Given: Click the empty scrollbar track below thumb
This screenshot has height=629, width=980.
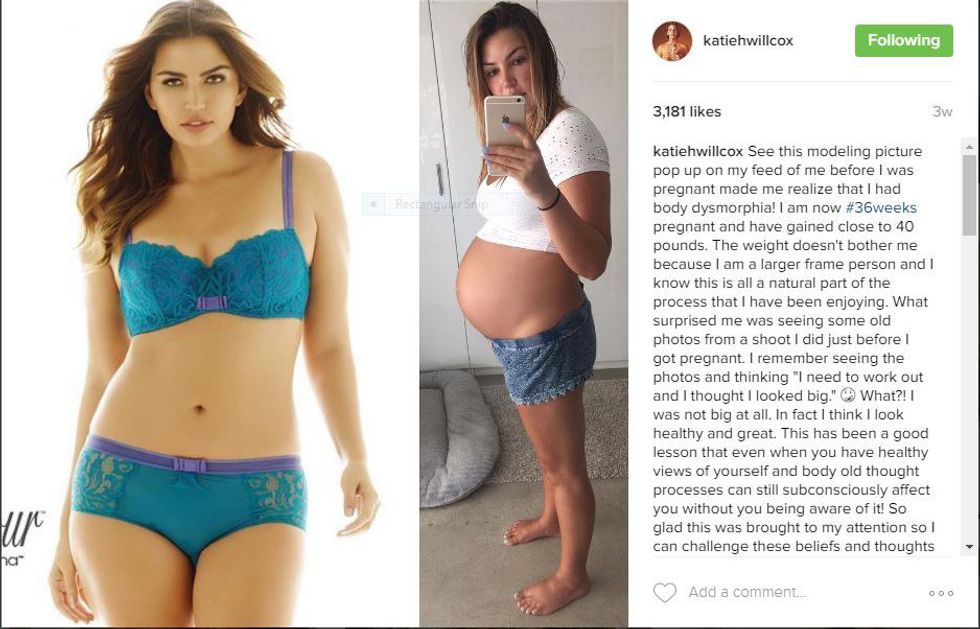Looking at the screenshot, I should click(969, 388).
